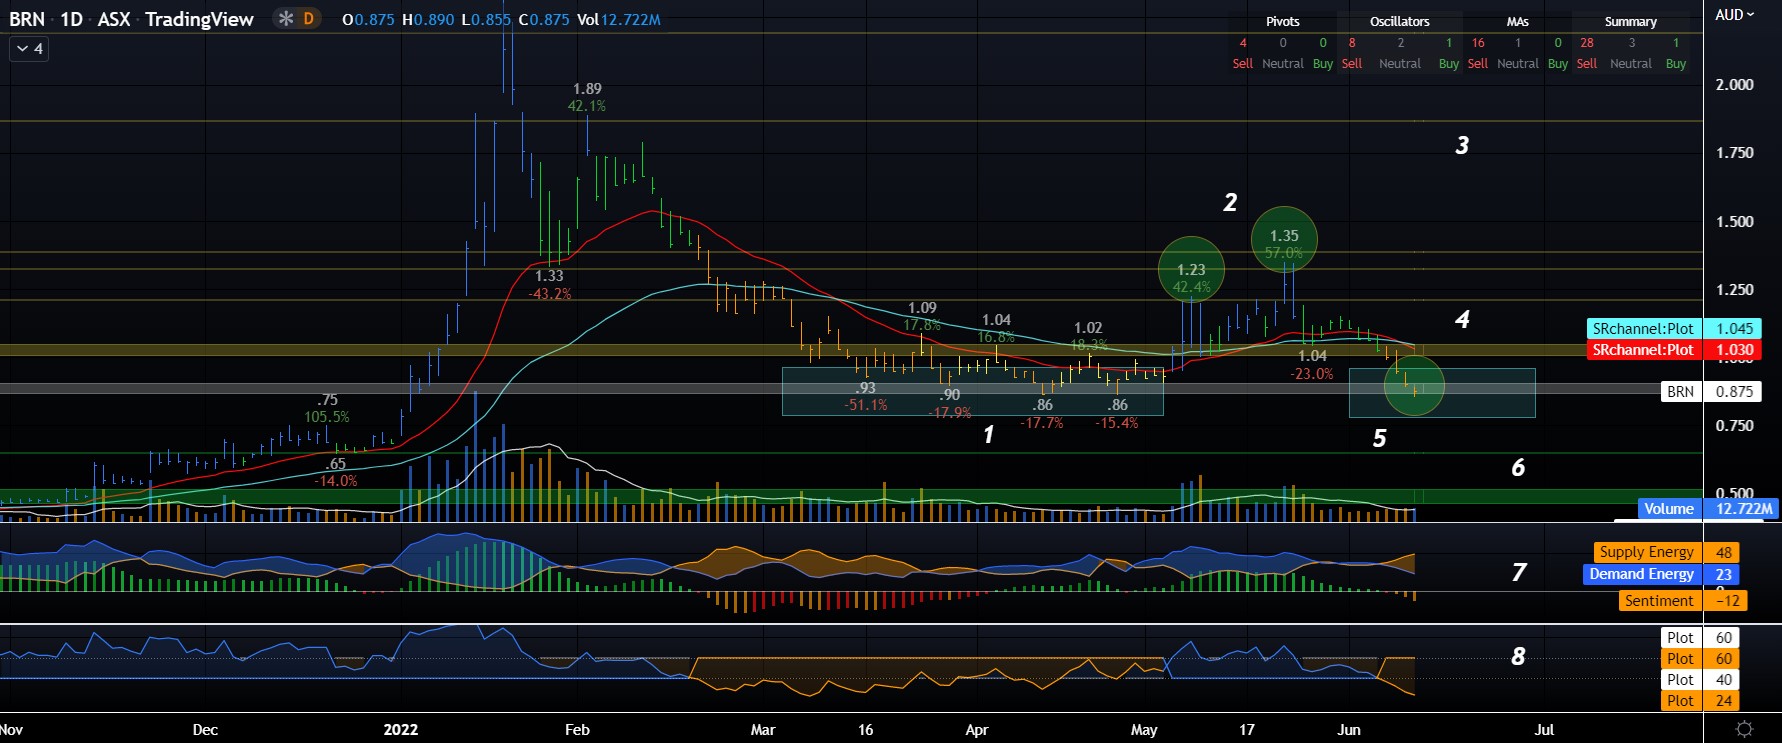The image size is (1782, 743).
Task: Click the asterisk market status icon
Action: click(x=286, y=19)
